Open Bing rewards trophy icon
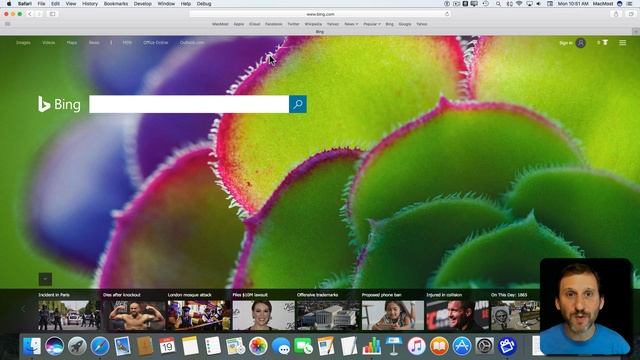This screenshot has height=360, width=640. 605,42
